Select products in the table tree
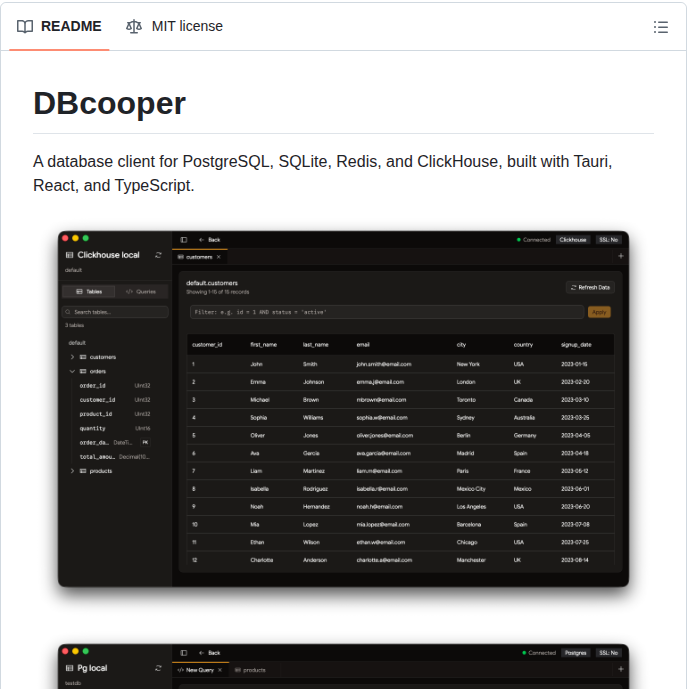Viewport: 687px width, 689px height. [101, 471]
